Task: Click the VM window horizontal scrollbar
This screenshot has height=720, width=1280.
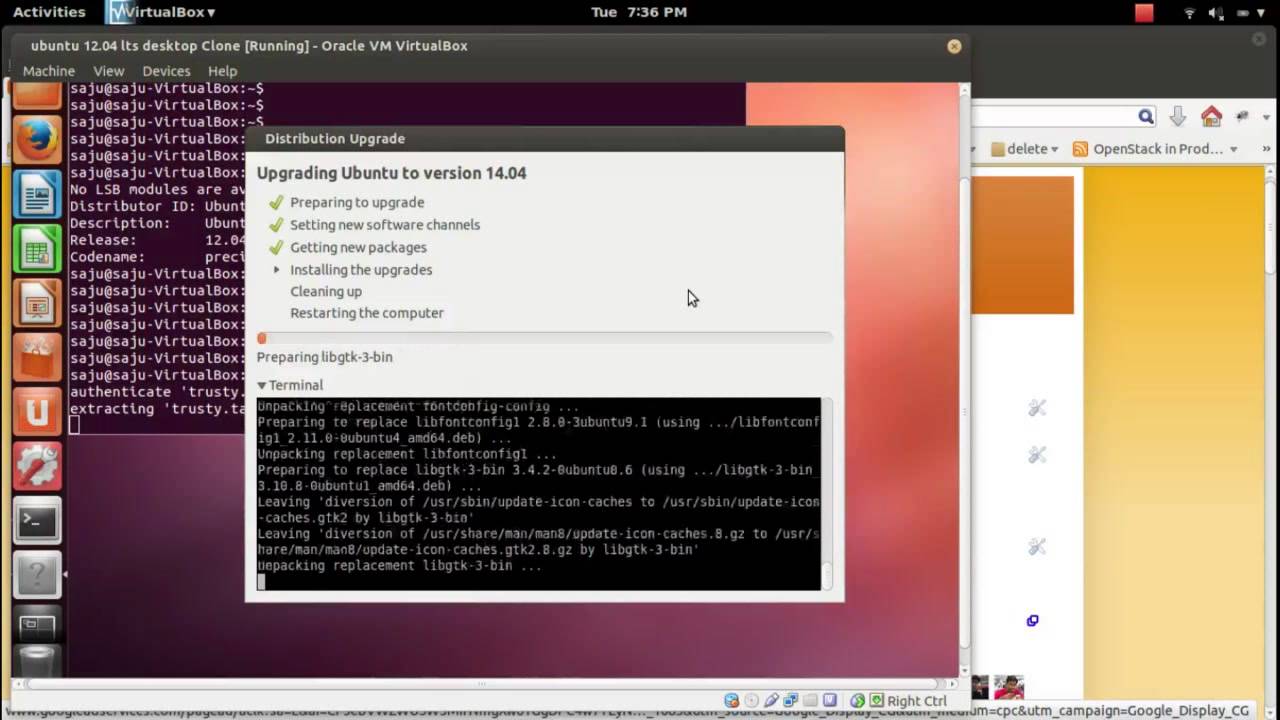Action: (x=484, y=683)
